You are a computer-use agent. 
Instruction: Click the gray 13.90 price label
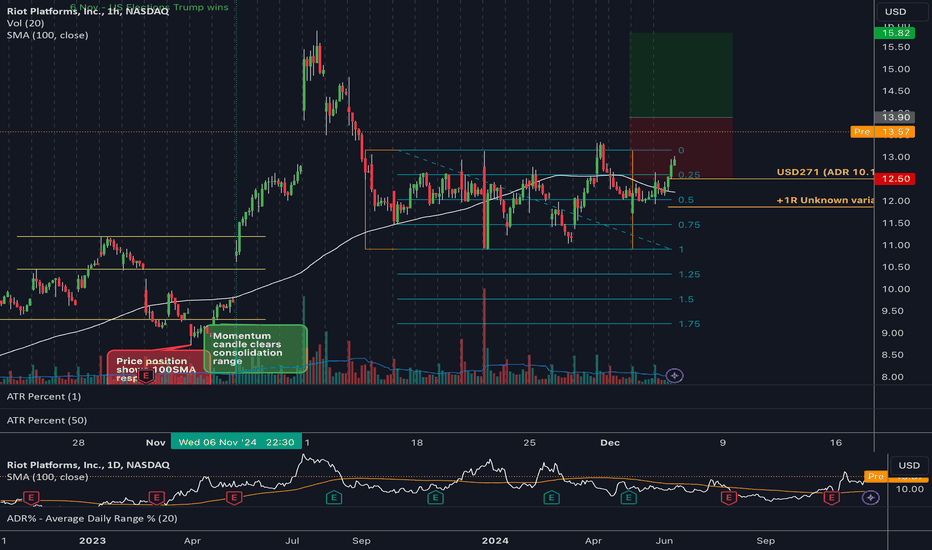pos(895,117)
